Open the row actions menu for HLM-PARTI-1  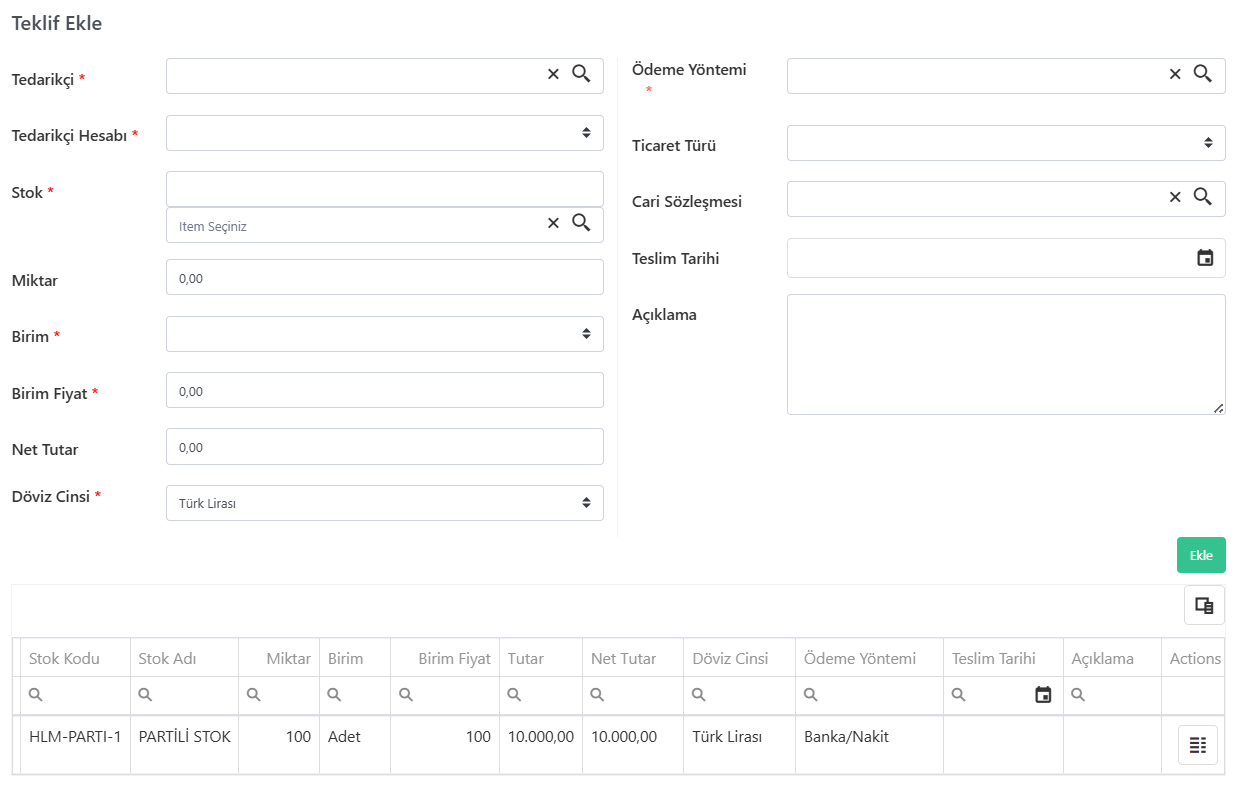tap(1197, 745)
